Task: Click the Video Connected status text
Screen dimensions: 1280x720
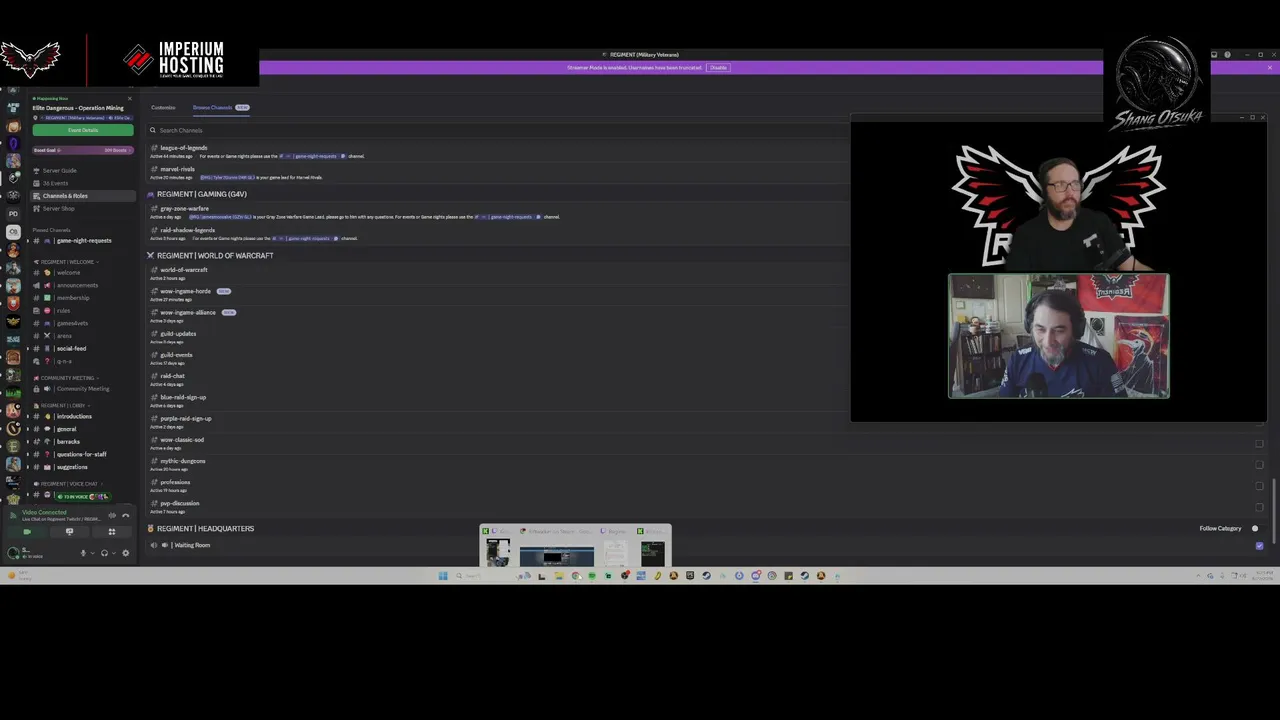Action: click(44, 512)
